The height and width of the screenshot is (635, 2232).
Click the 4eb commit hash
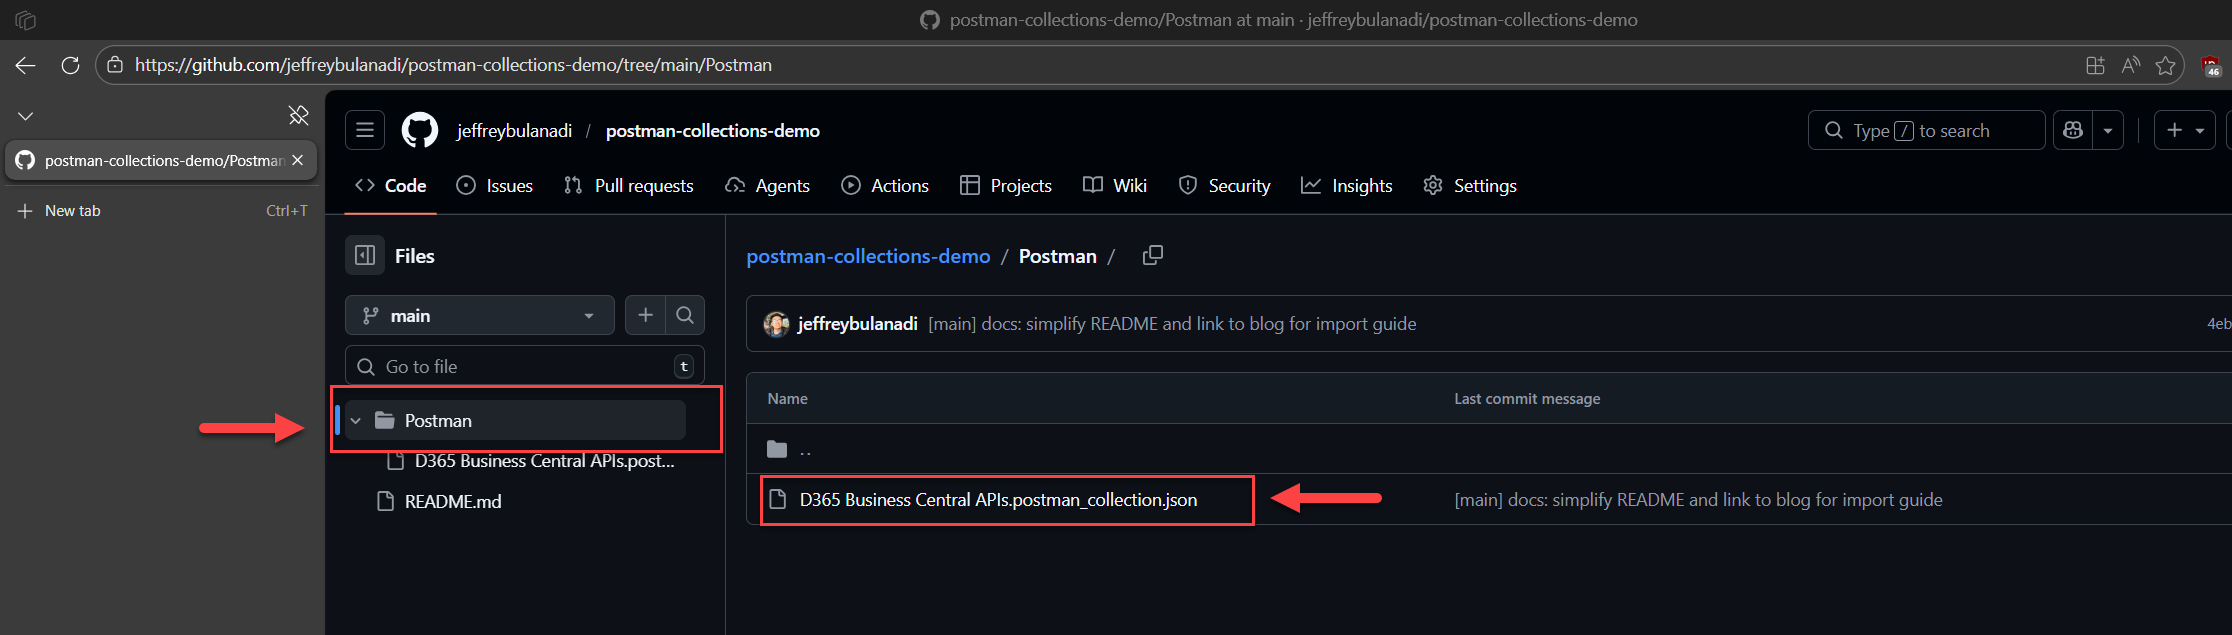(2219, 324)
